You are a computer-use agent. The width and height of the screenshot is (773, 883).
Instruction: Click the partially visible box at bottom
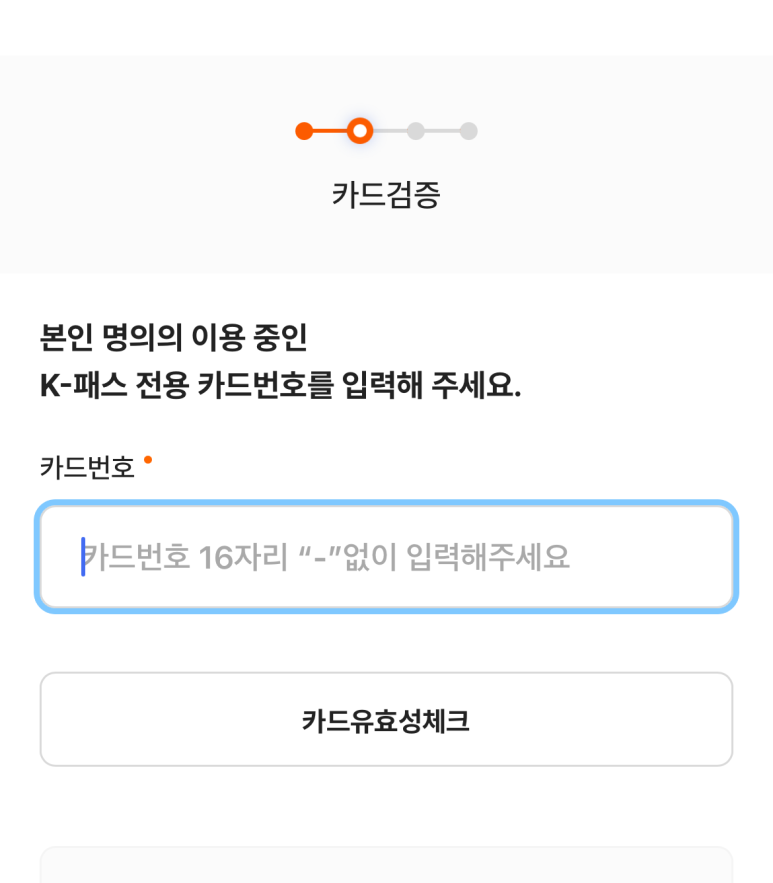[386, 866]
